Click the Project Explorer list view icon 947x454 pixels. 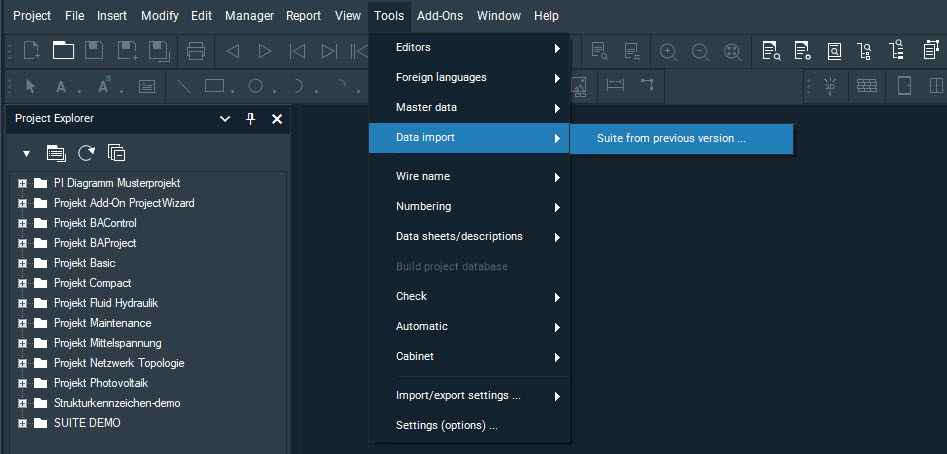point(56,153)
